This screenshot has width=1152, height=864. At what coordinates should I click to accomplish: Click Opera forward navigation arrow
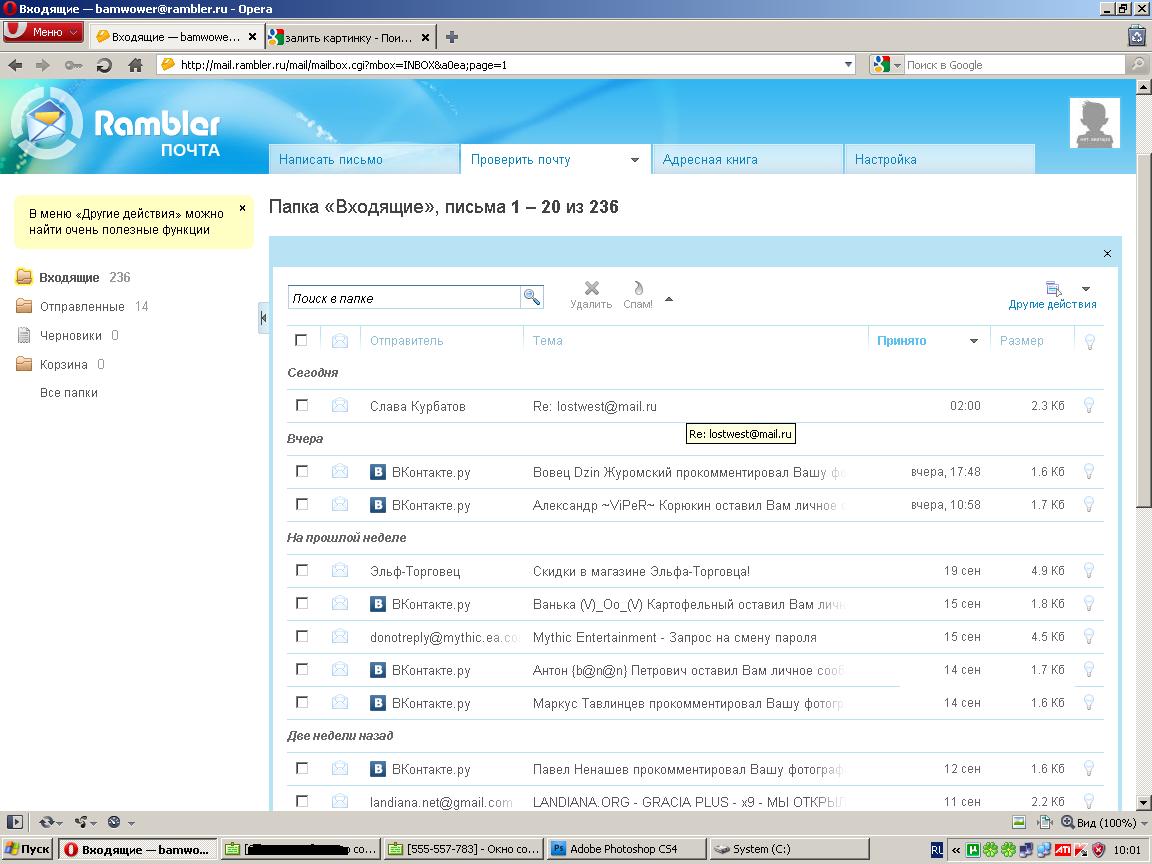click(43, 65)
